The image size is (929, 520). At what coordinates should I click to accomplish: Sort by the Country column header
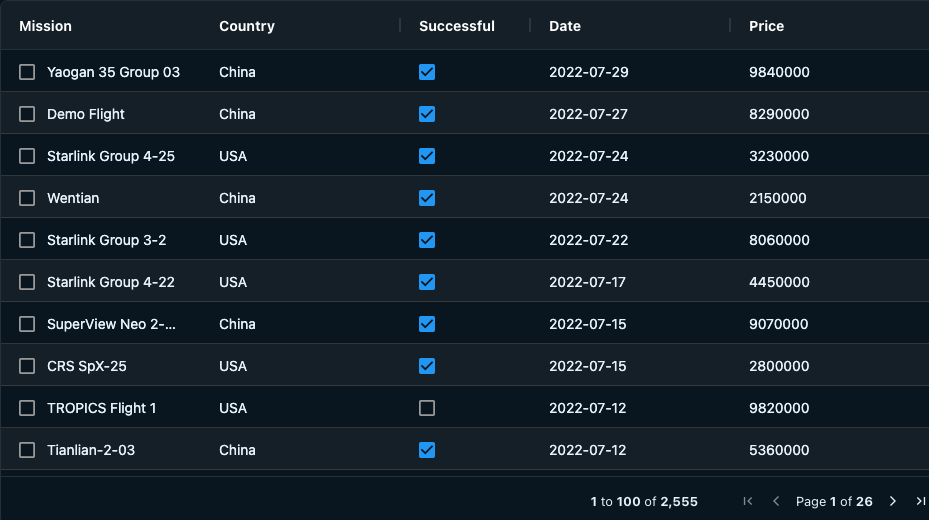pyautogui.click(x=247, y=26)
